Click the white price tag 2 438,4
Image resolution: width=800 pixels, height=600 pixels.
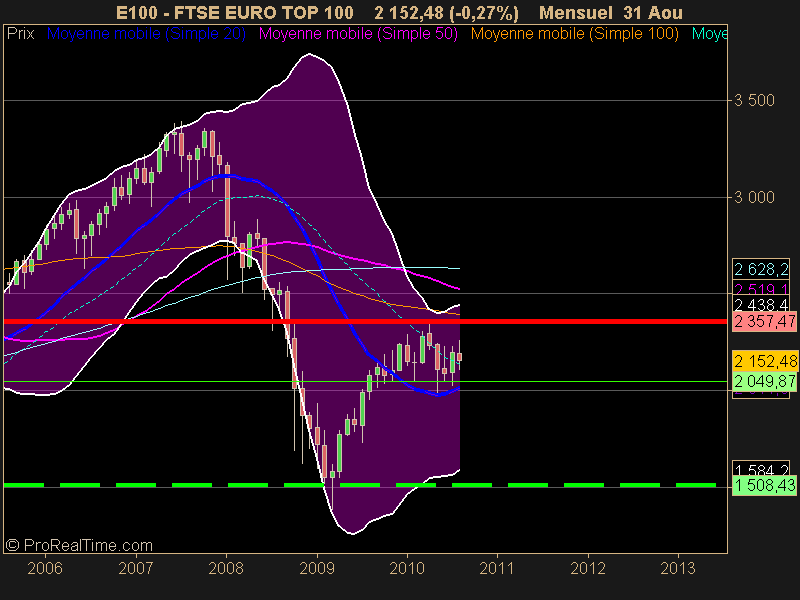[x=761, y=305]
